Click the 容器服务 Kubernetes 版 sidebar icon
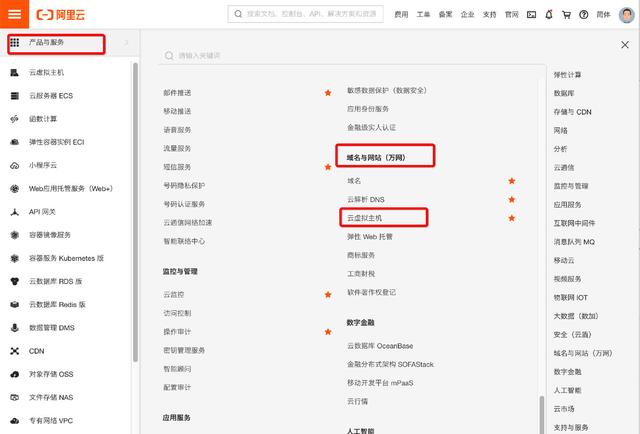This screenshot has width=640, height=434. tap(15, 258)
